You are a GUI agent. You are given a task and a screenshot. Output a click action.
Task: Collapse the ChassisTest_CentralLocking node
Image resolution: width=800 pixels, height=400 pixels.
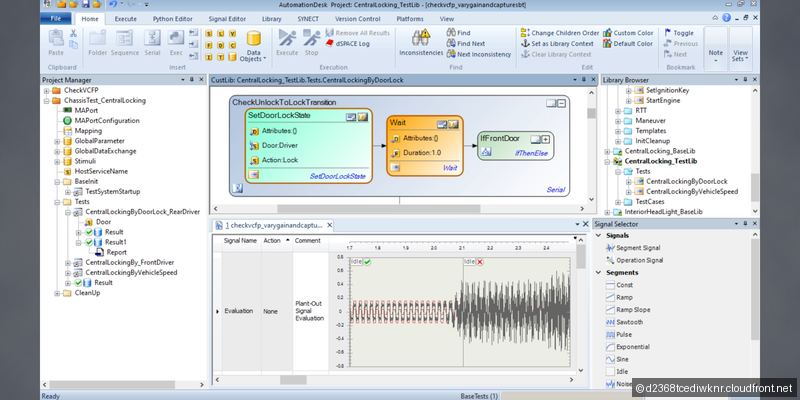point(46,101)
